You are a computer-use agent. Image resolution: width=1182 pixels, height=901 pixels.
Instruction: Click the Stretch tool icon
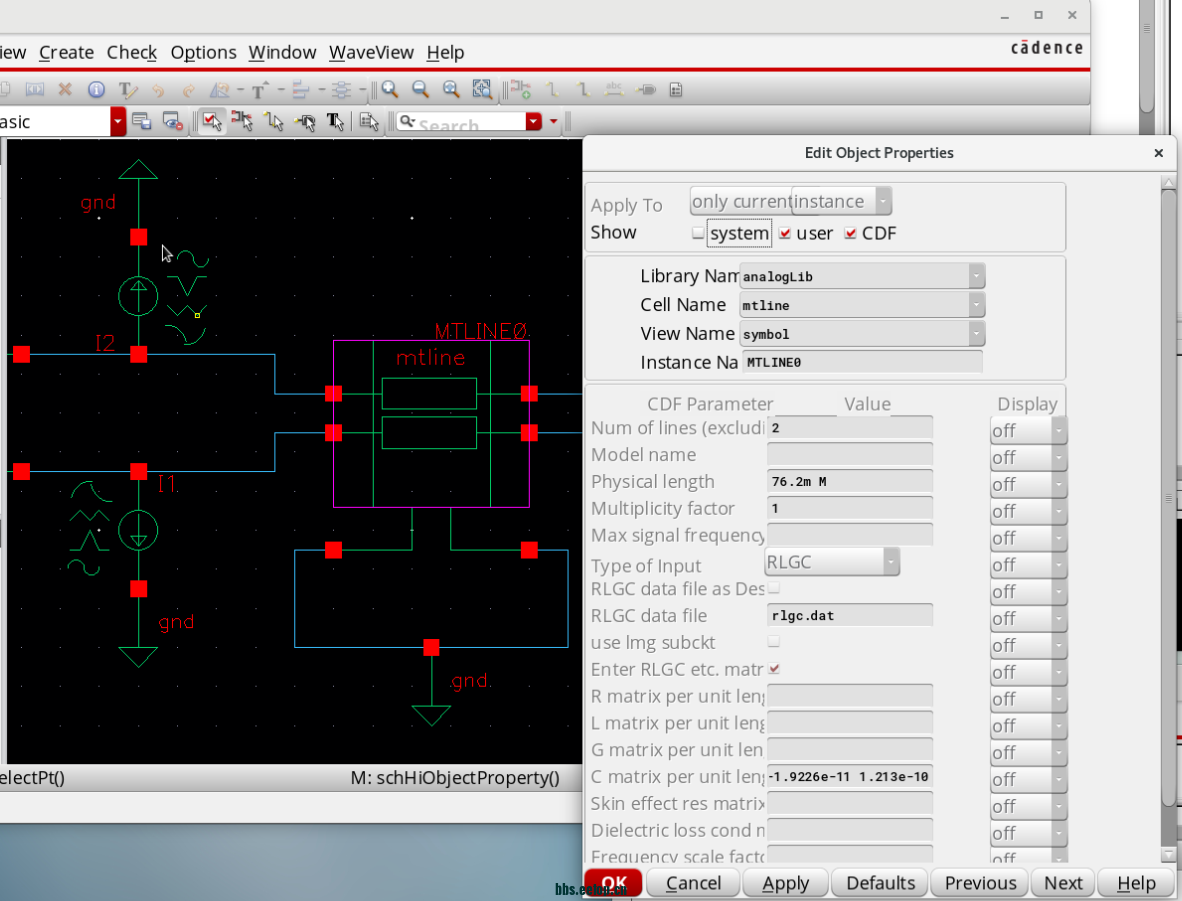tap(35, 90)
